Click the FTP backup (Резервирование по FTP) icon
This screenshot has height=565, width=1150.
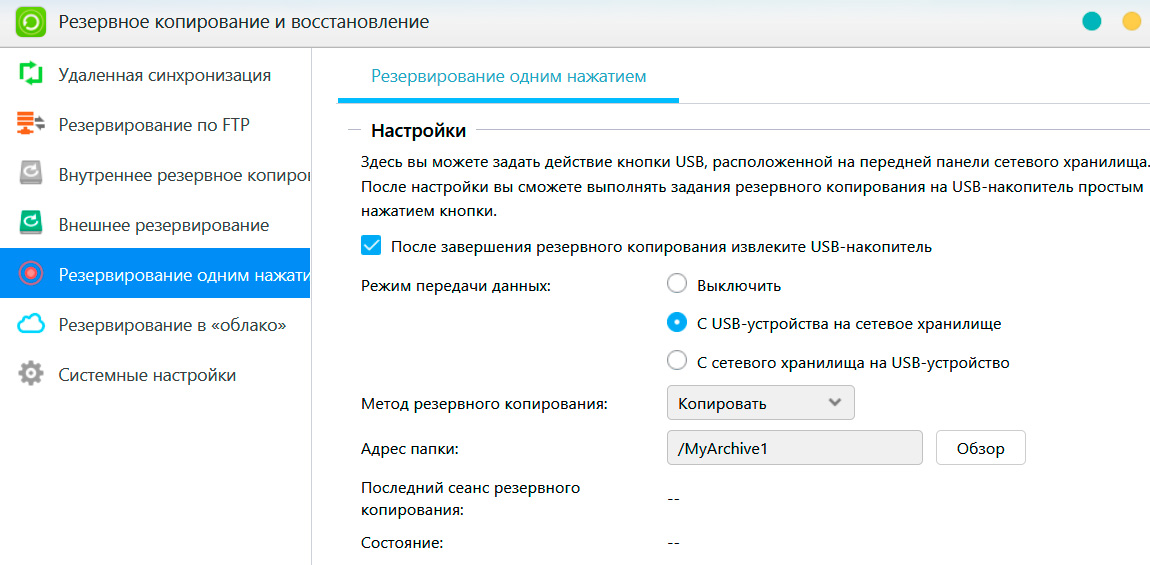(32, 124)
